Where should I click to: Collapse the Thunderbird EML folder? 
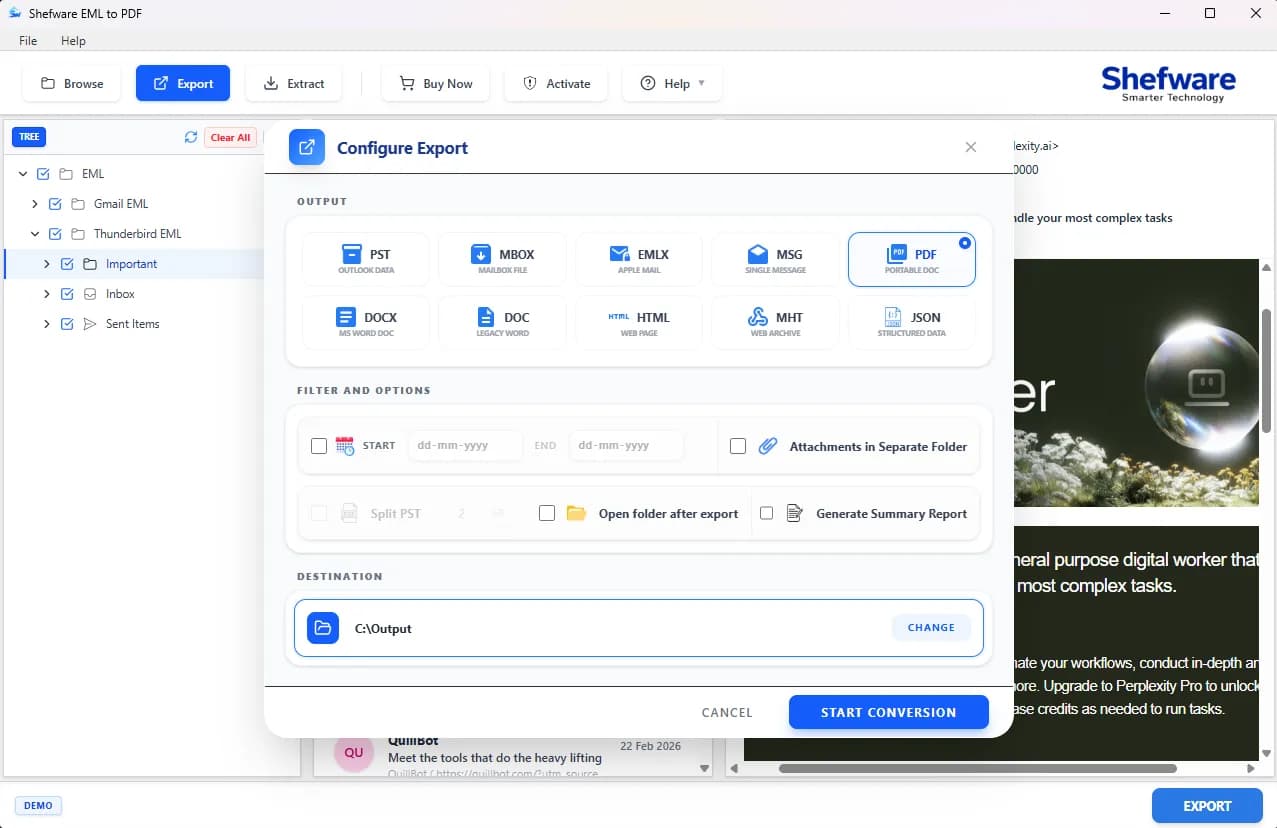[35, 234]
